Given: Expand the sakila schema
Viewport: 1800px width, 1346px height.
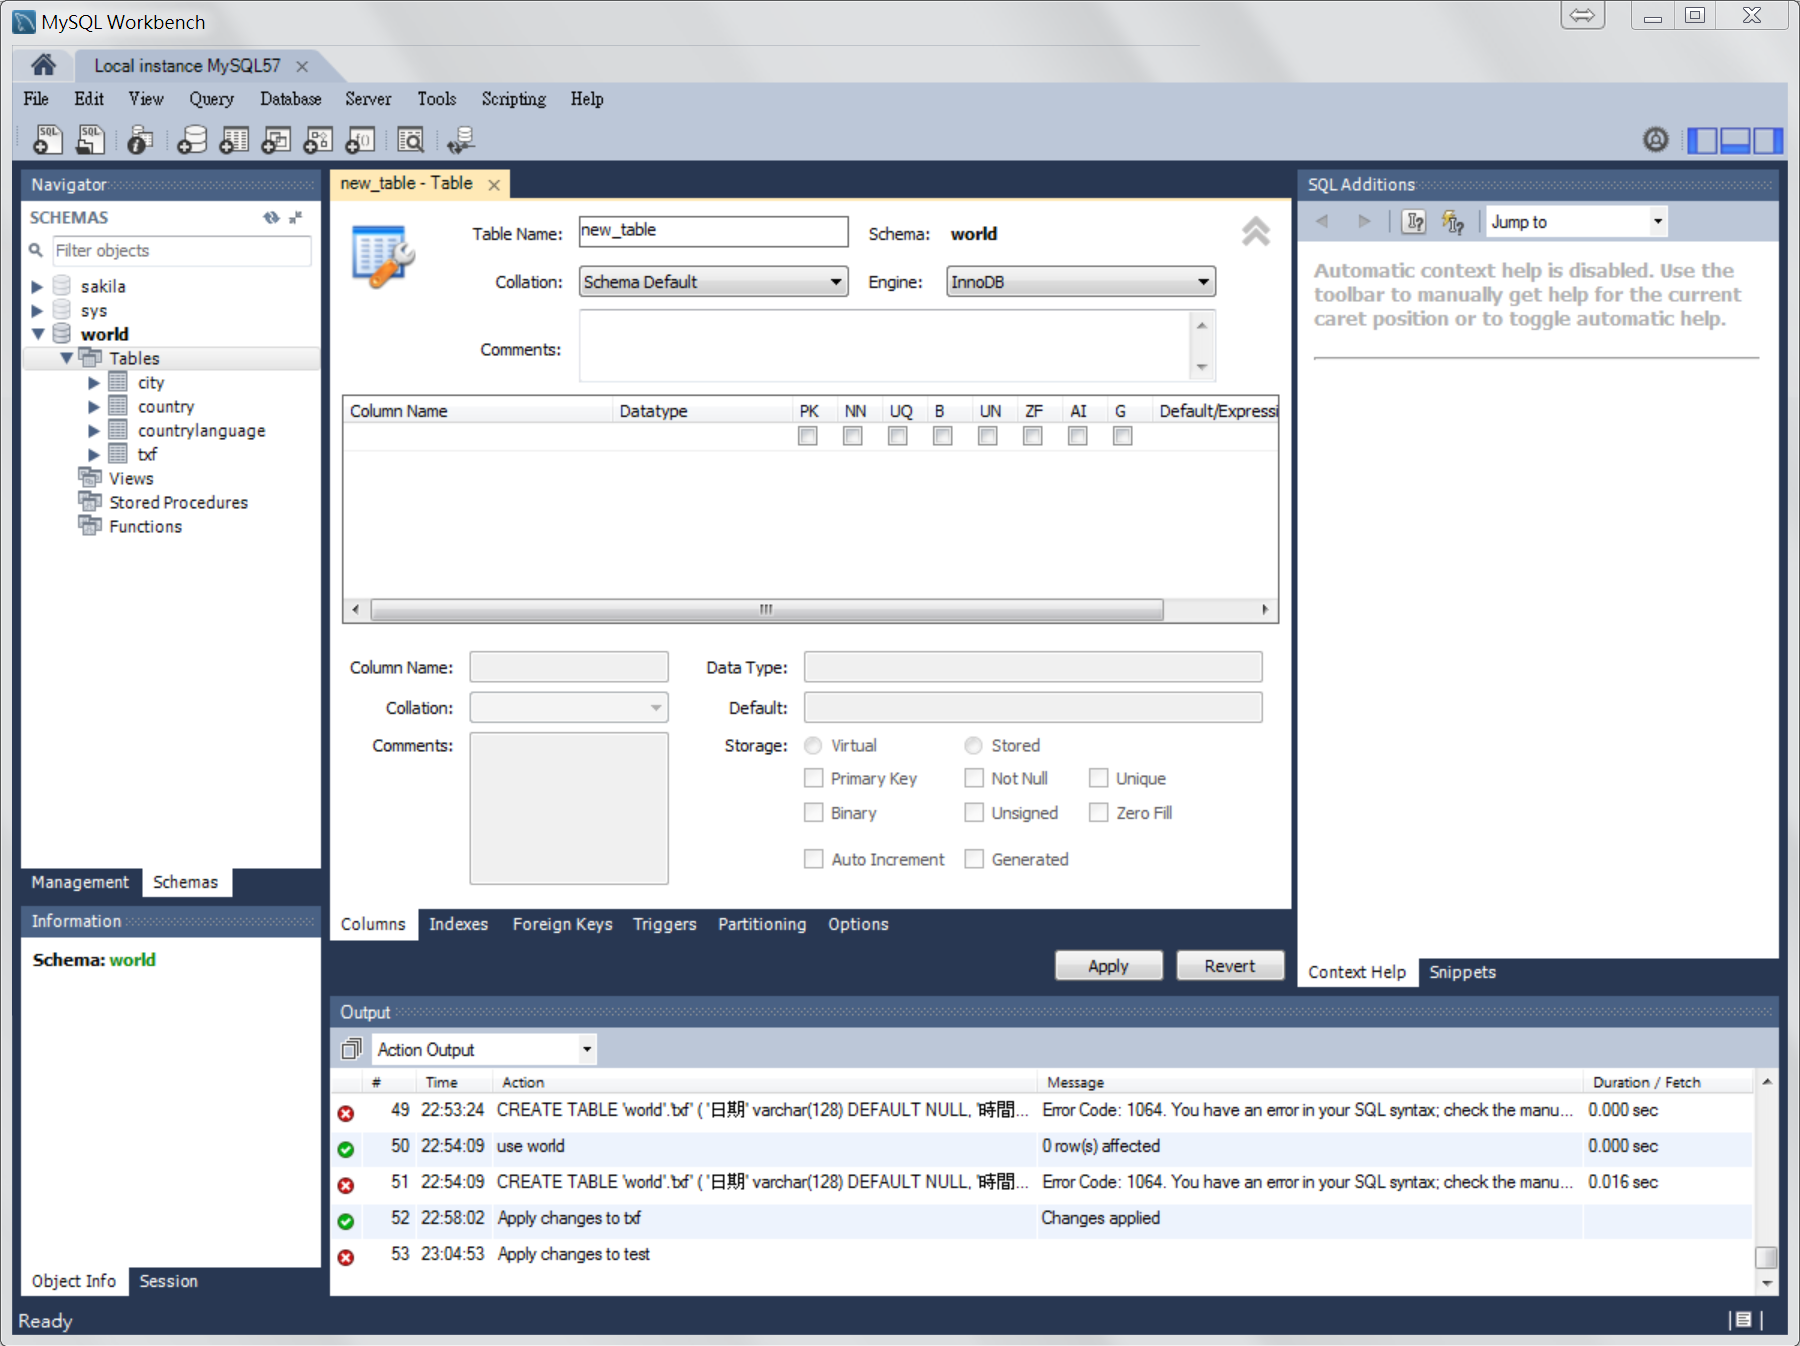Looking at the screenshot, I should [x=37, y=287].
